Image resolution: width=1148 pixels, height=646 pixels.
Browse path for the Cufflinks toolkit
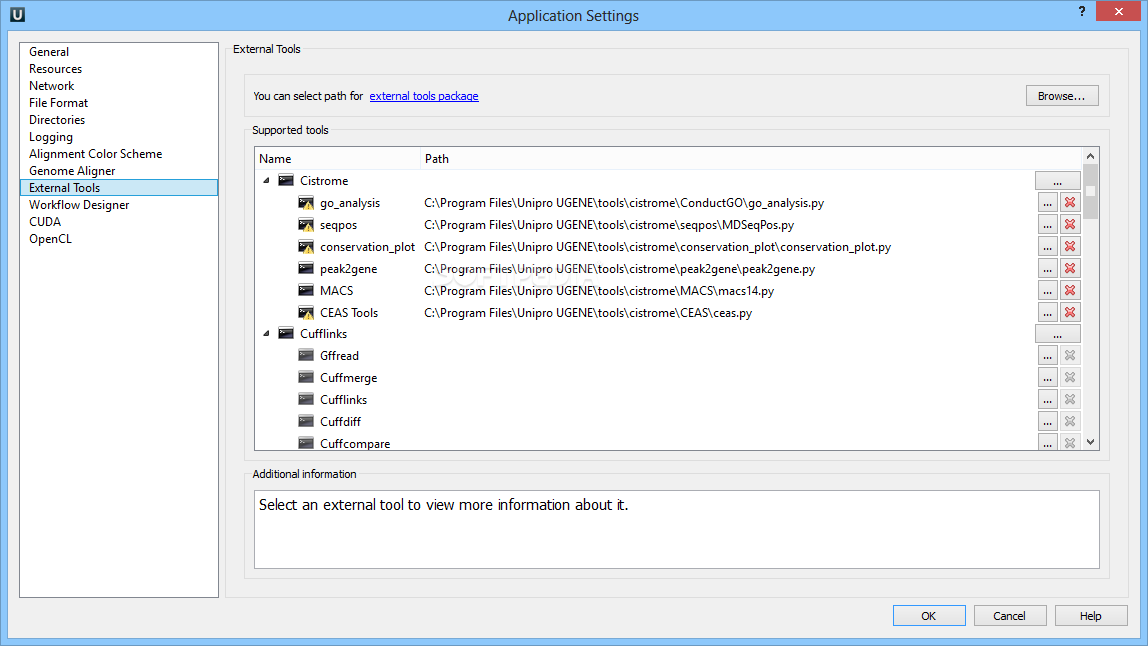1057,334
